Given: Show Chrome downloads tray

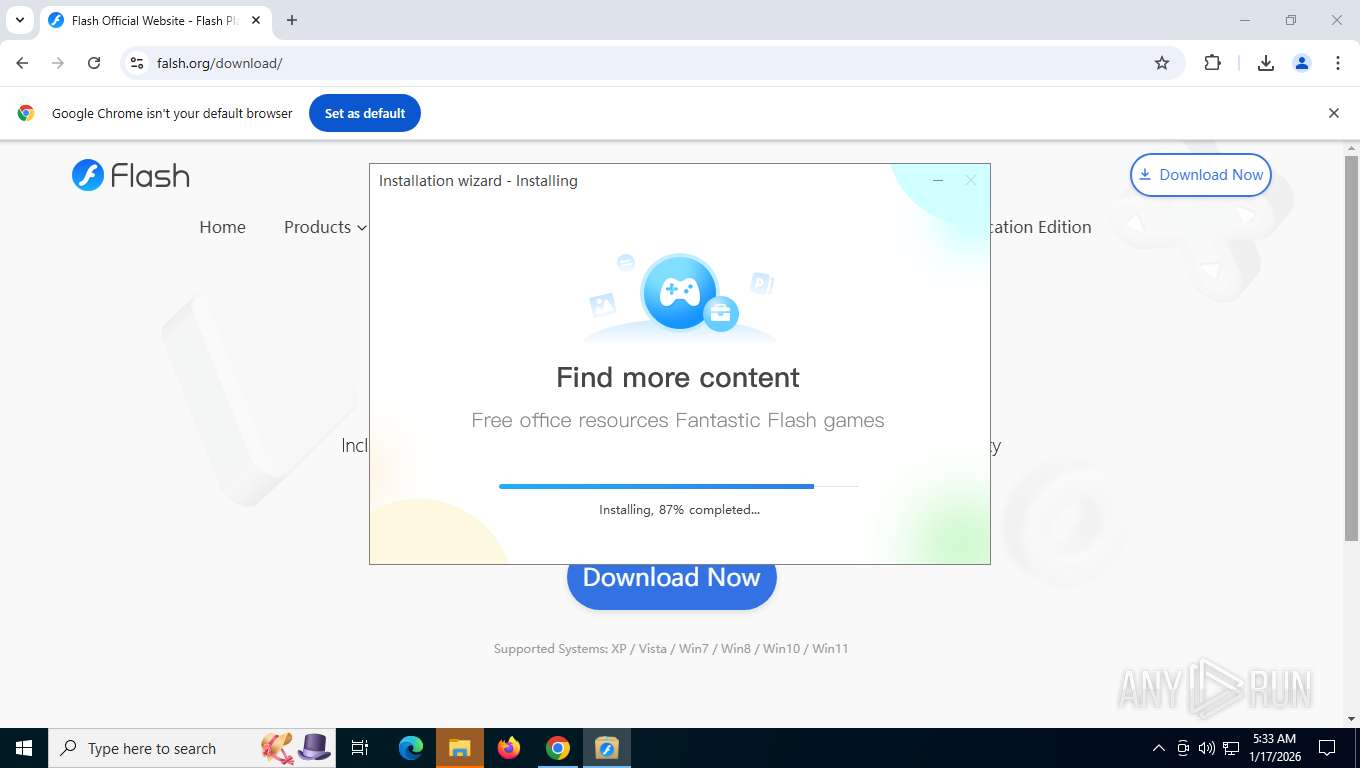Looking at the screenshot, I should pyautogui.click(x=1266, y=63).
